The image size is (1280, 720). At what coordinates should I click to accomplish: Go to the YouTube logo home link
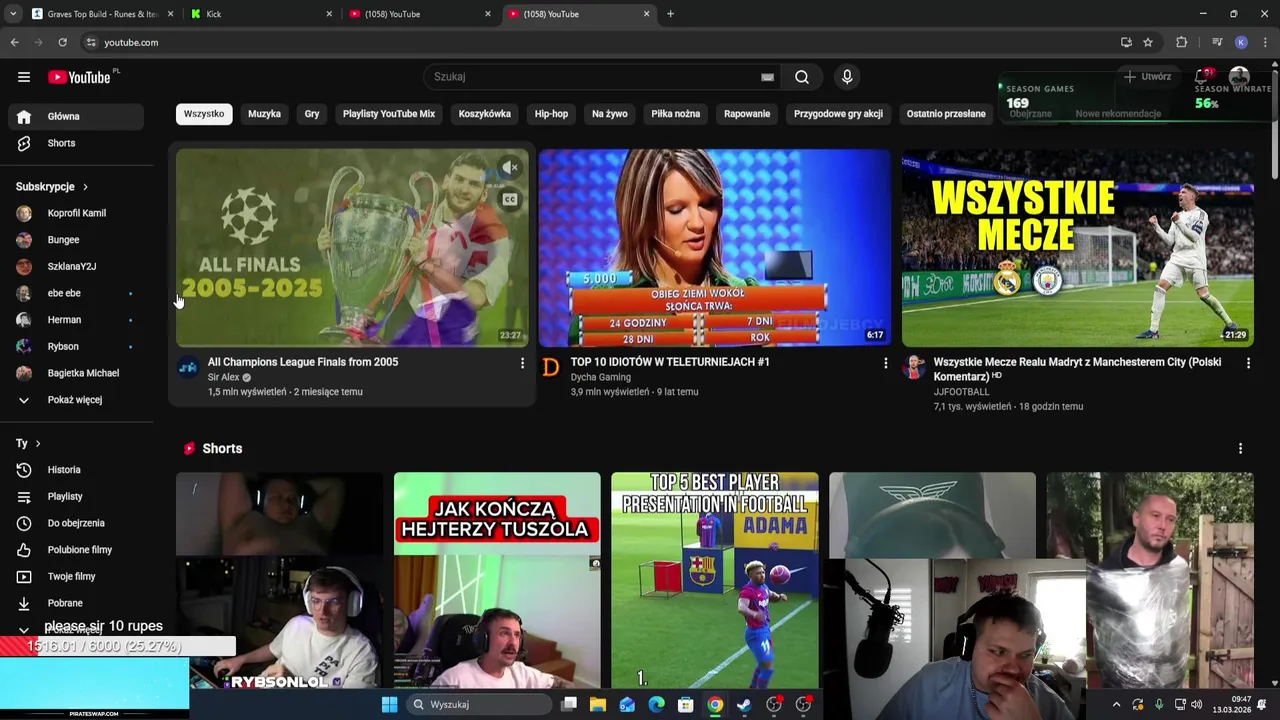click(79, 77)
